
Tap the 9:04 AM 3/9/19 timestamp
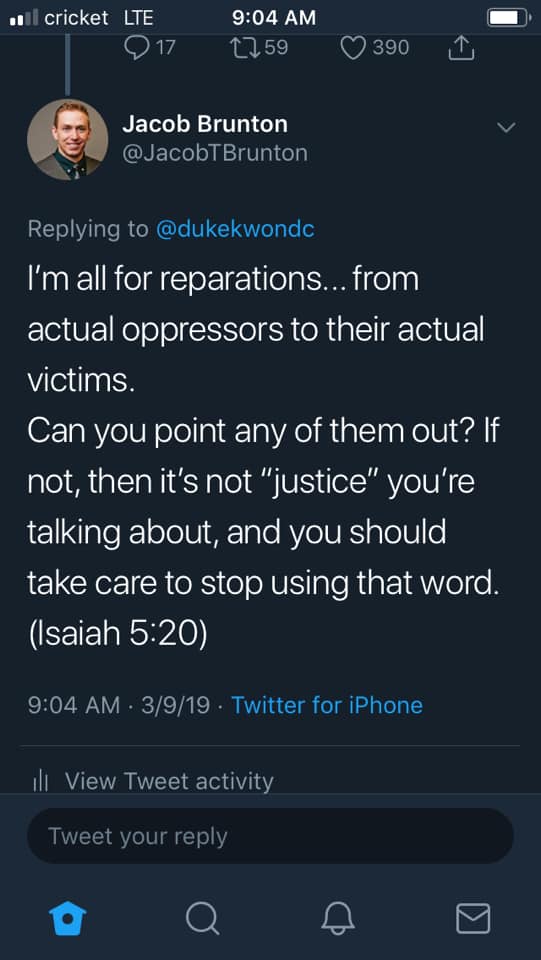click(x=119, y=705)
